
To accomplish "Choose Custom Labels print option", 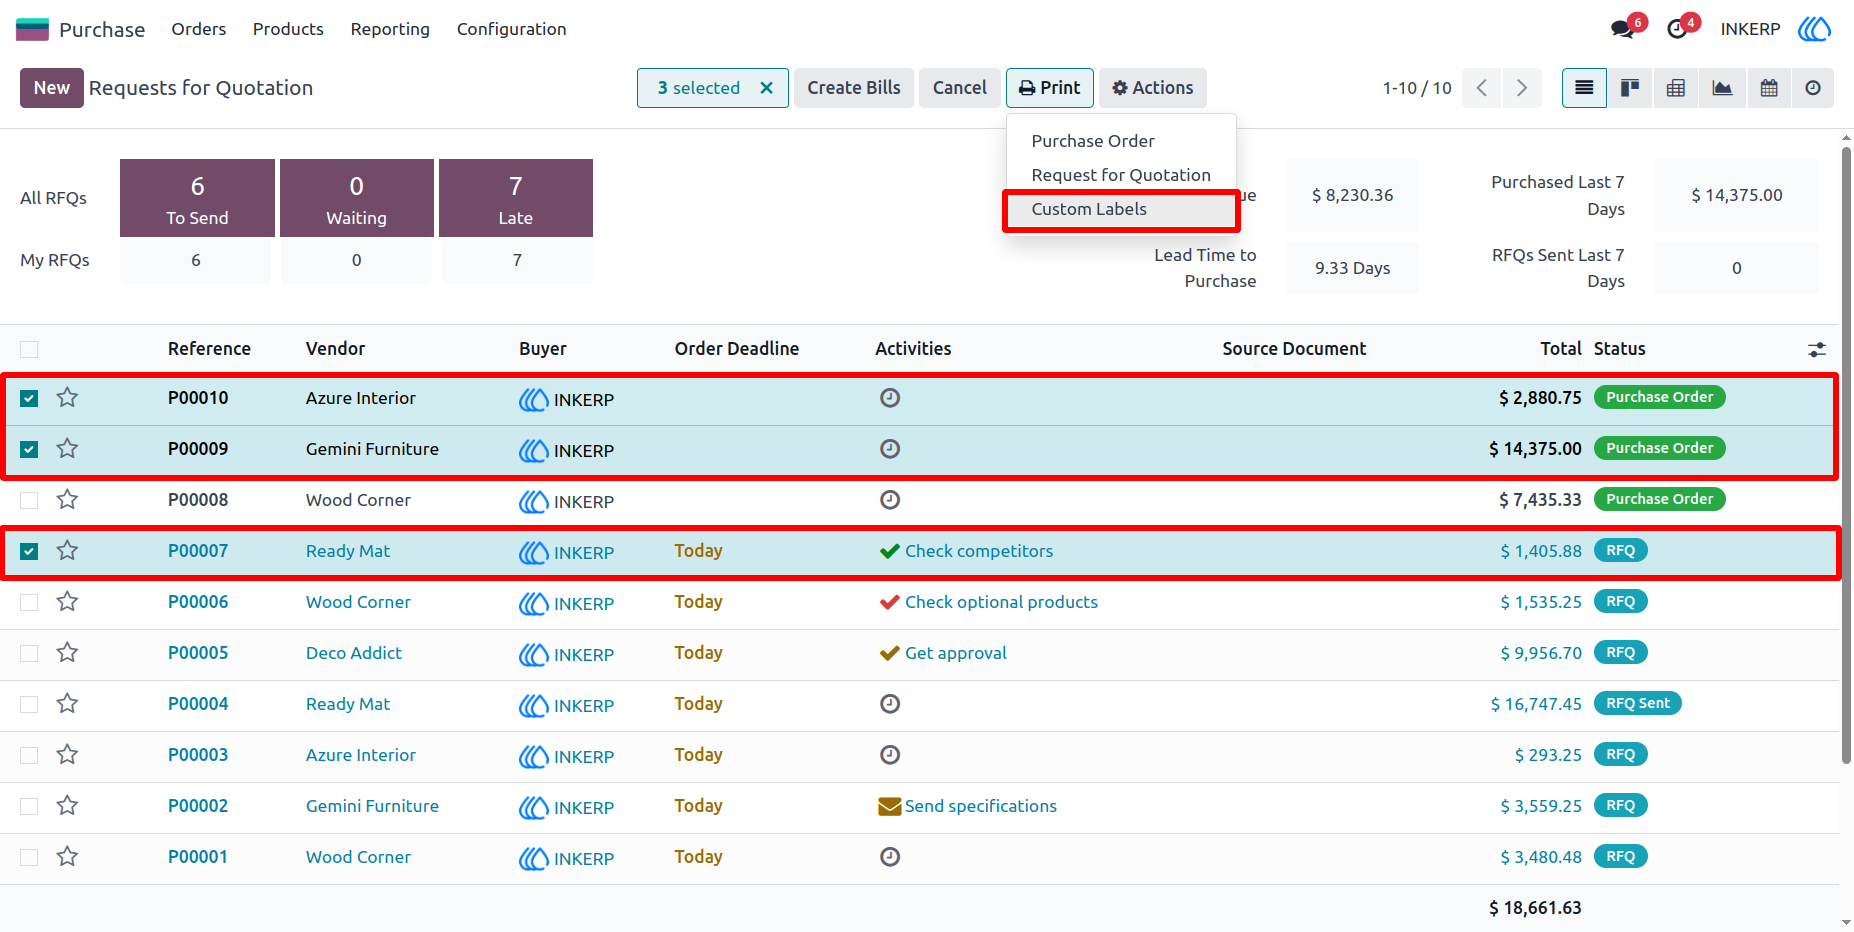I will tap(1121, 209).
